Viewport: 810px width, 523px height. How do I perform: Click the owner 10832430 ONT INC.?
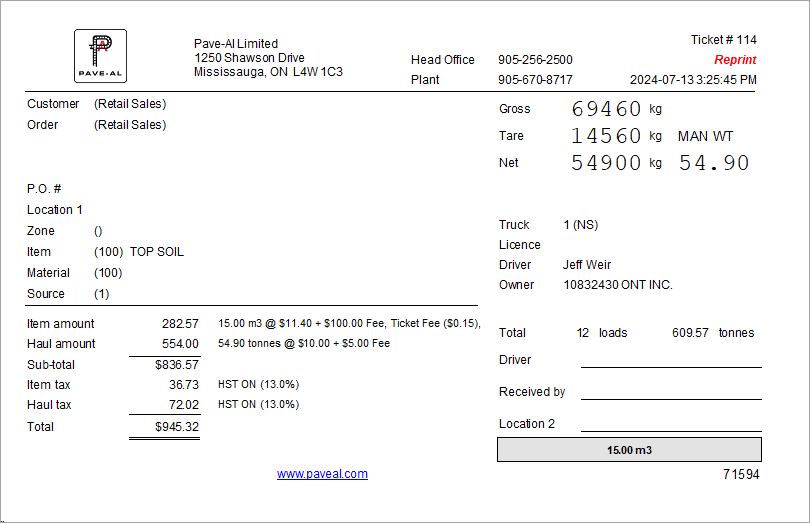pos(617,285)
